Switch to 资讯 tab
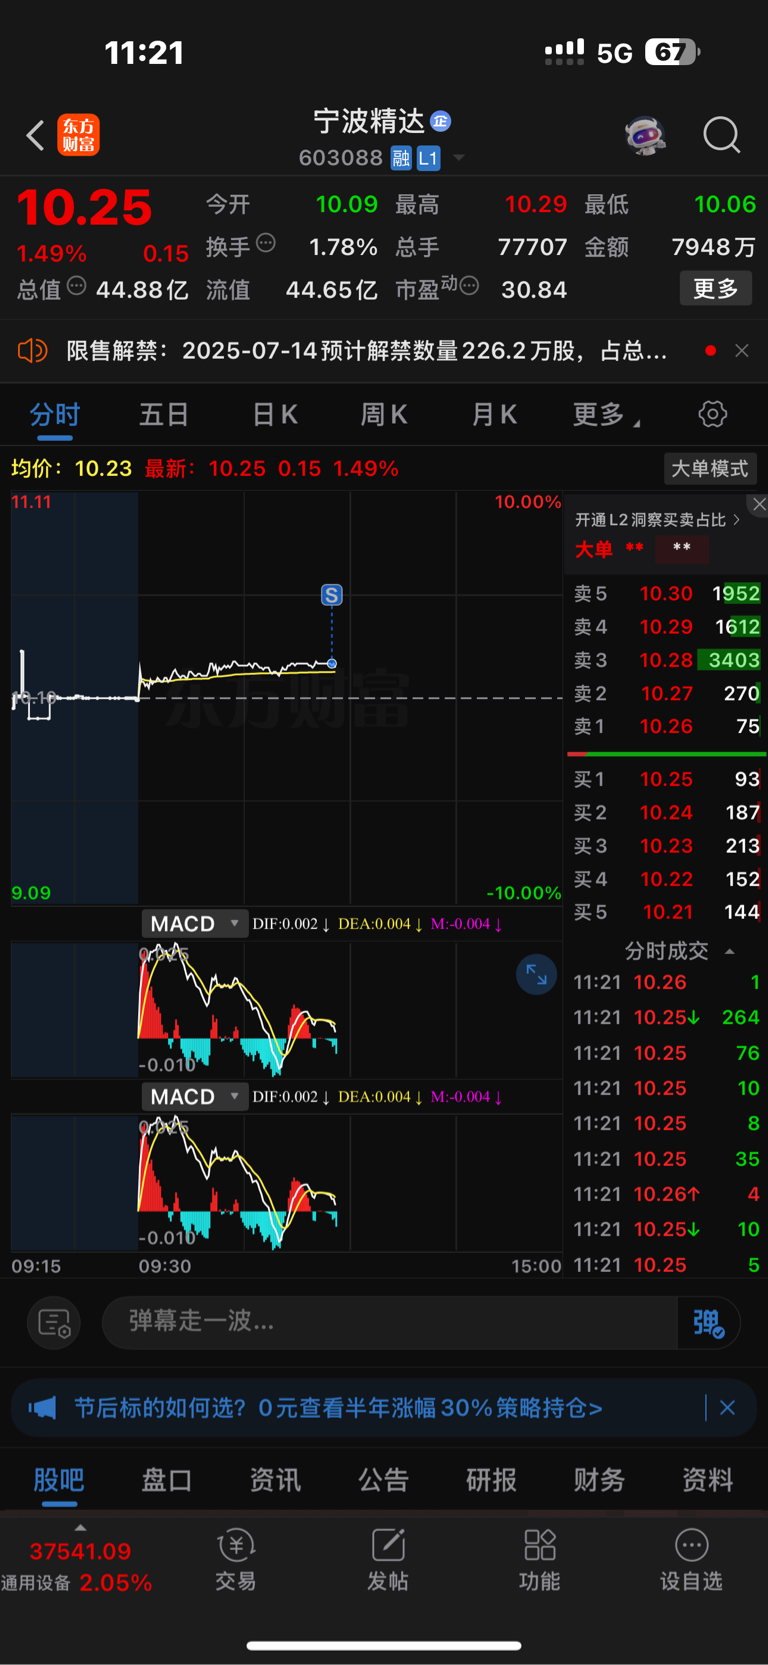The height and width of the screenshot is (1665, 768). 275,1480
